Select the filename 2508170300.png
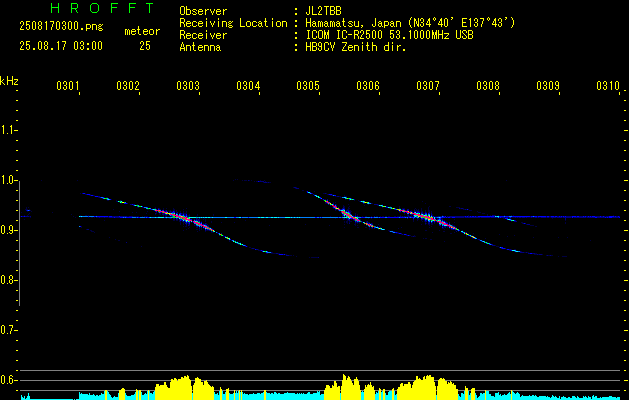Viewport: 629px width, 400px height. click(61, 27)
